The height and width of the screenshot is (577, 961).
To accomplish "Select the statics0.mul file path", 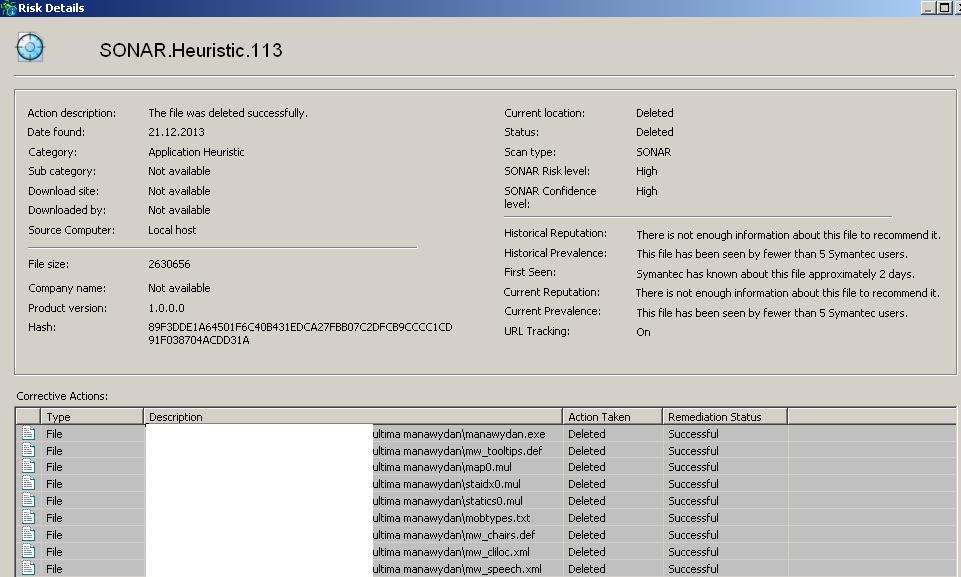I will 447,501.
